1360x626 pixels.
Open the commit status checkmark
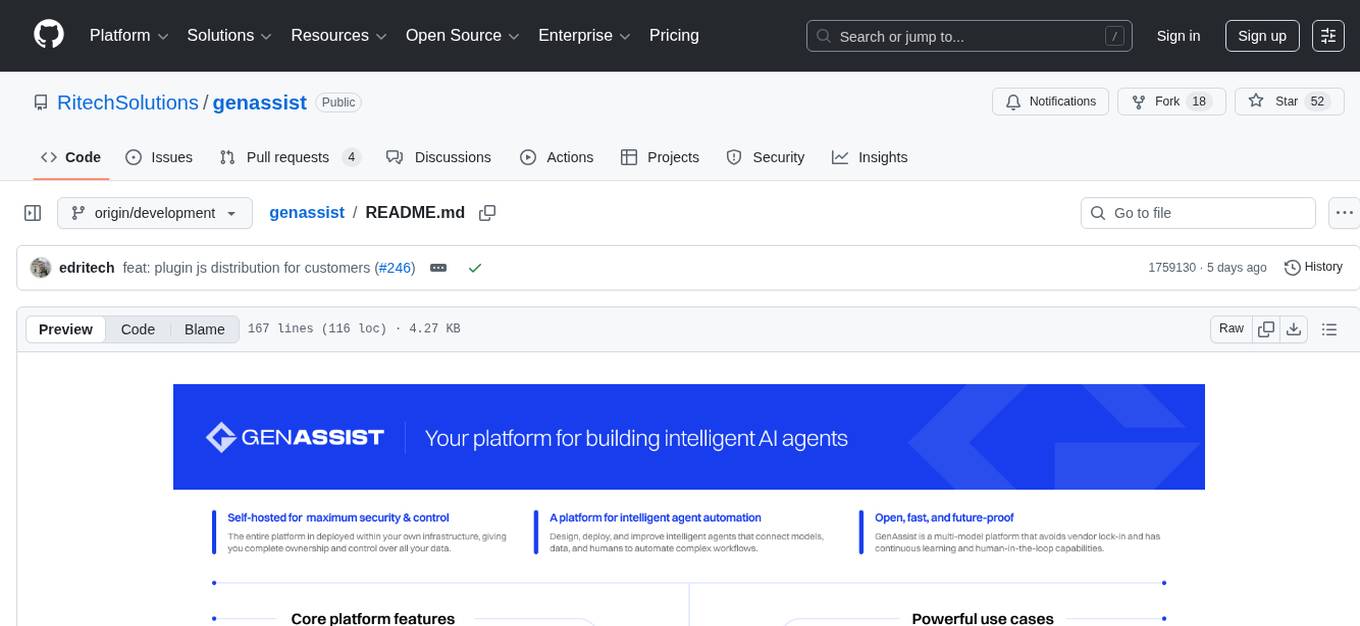(475, 267)
